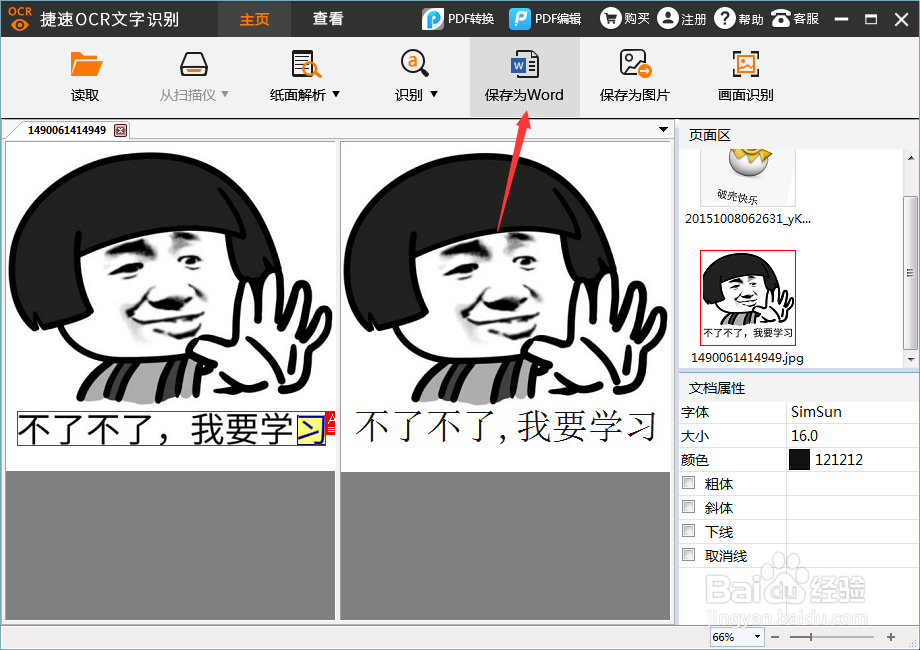Select the 读取 (Read) tool
This screenshot has width=920, height=650.
coord(85,76)
